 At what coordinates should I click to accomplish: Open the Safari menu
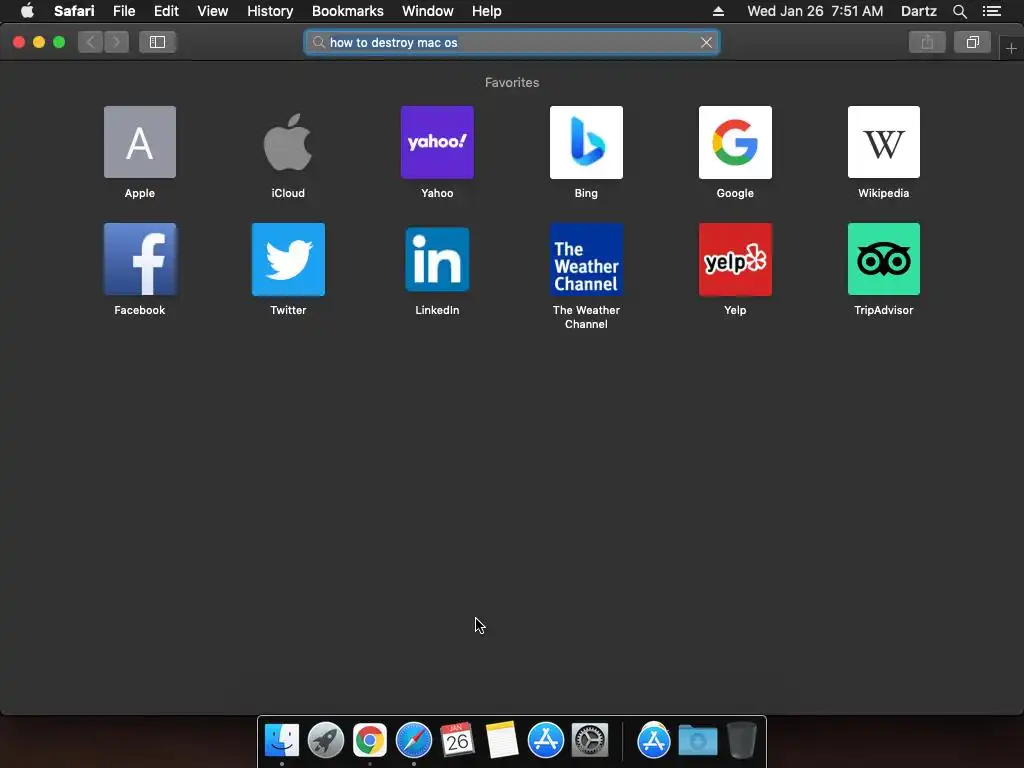[x=74, y=11]
